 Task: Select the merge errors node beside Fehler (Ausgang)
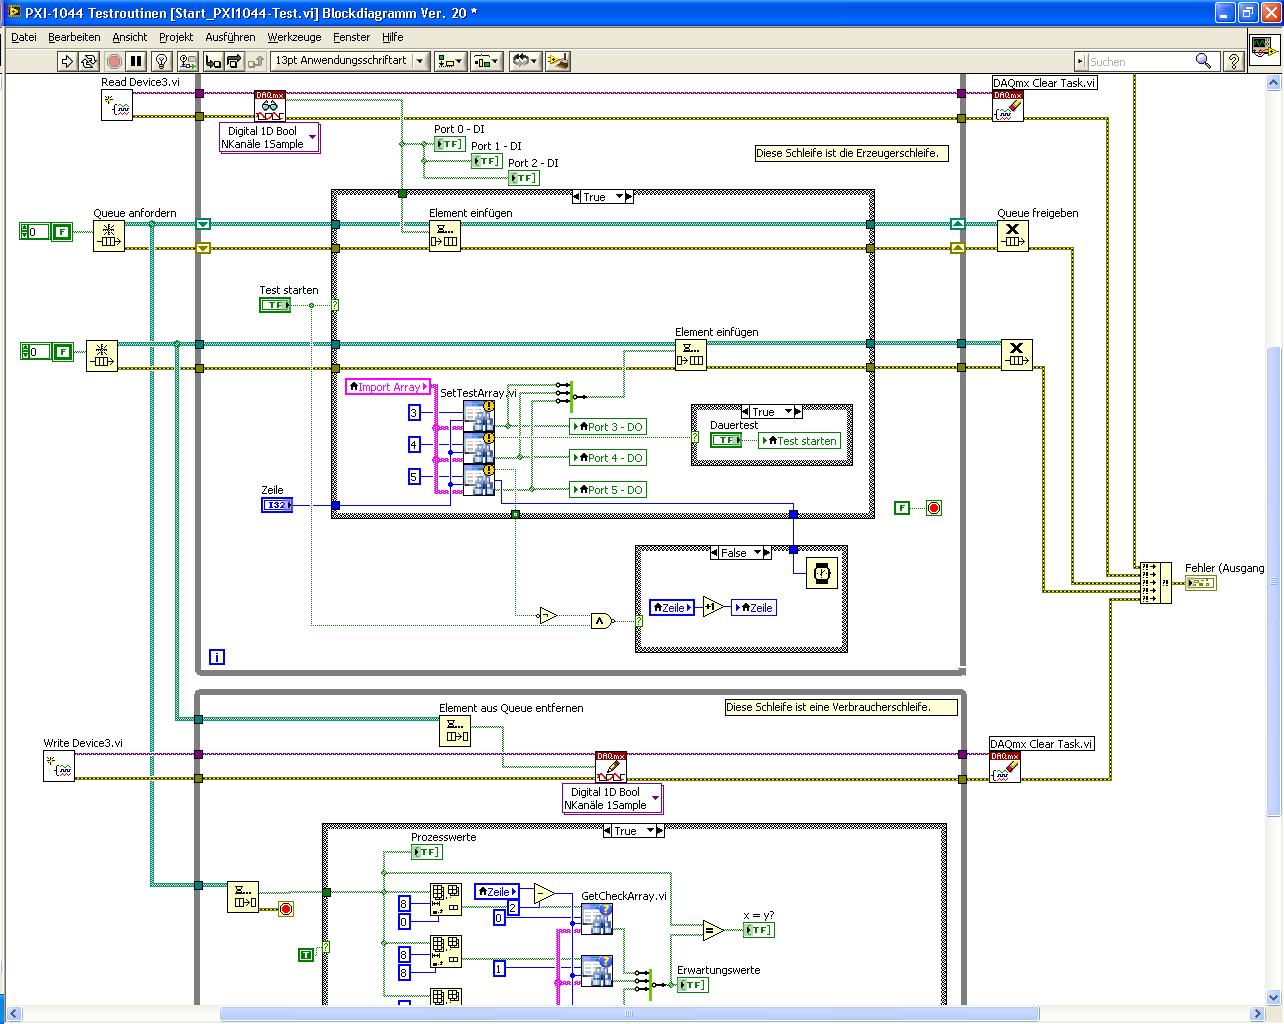tap(1156, 583)
